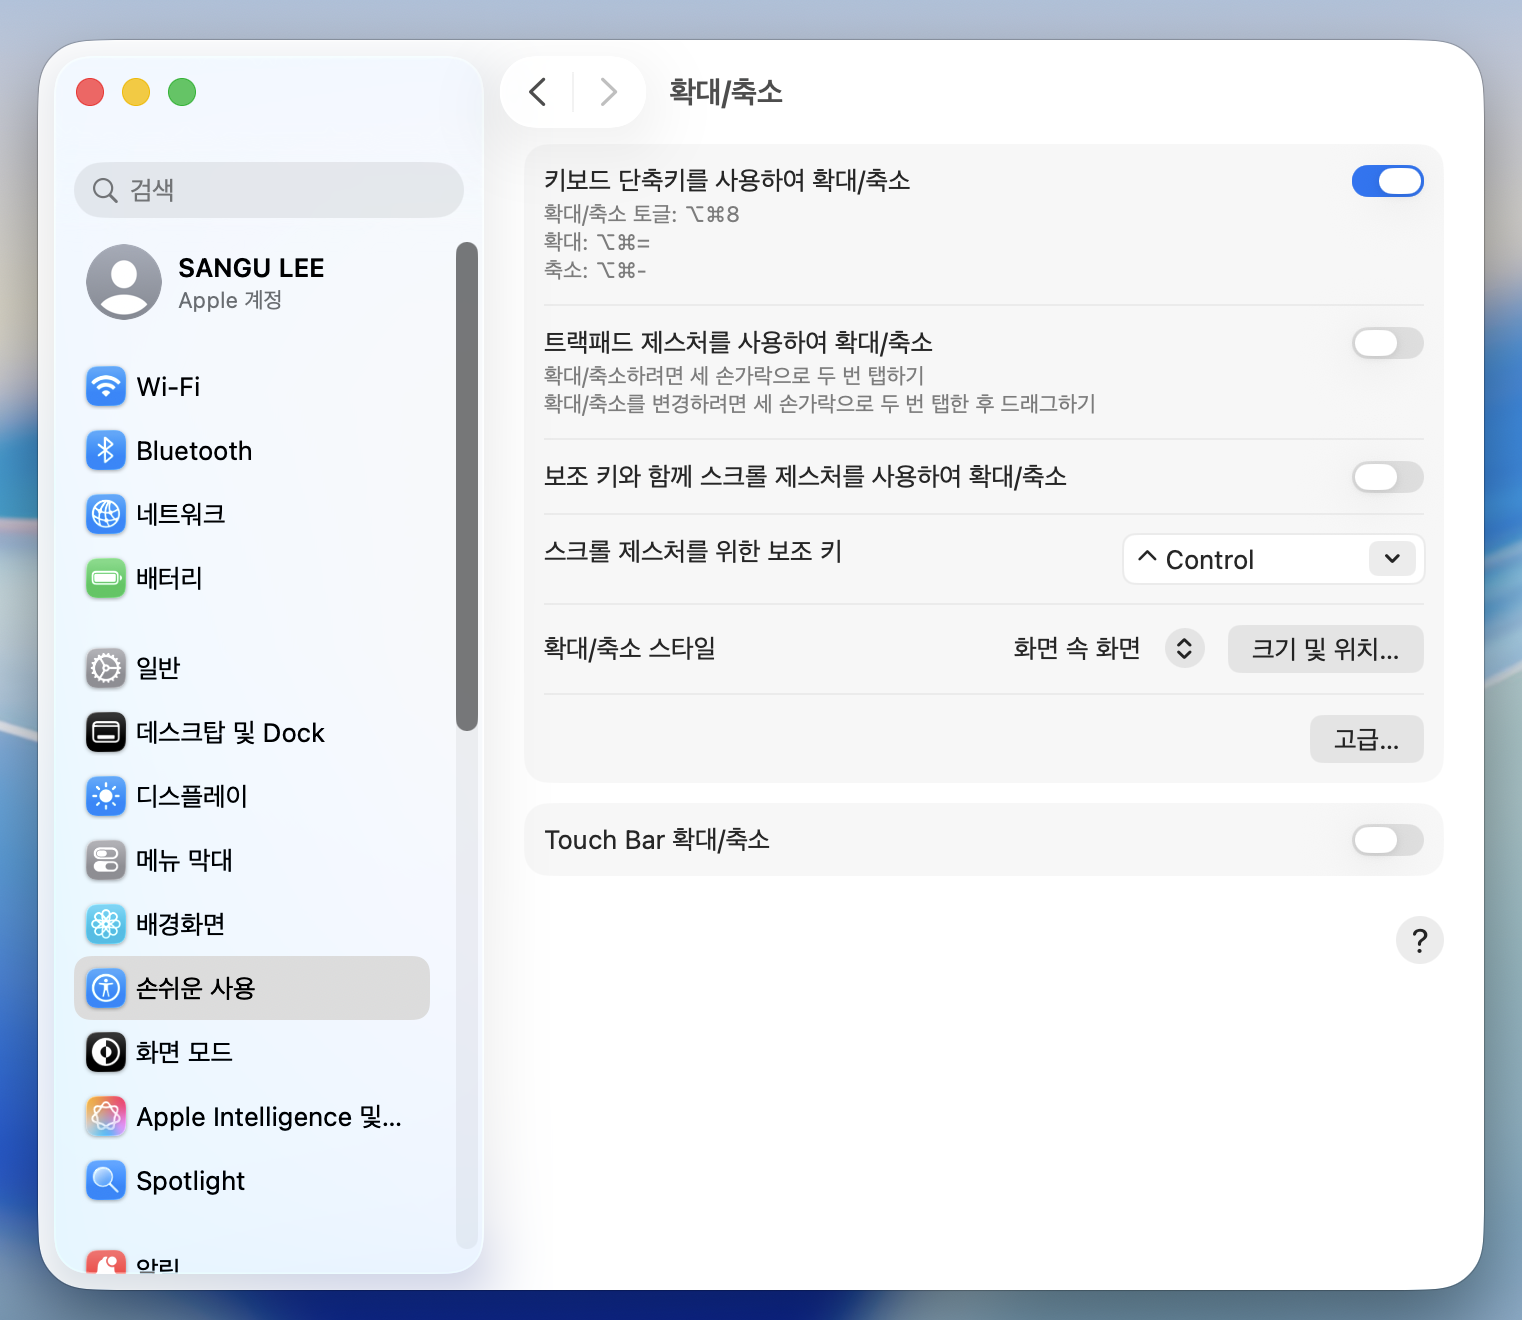Disable 키보드 단축키를 사용하여 확대/축소
Image resolution: width=1522 pixels, height=1320 pixels.
[1387, 181]
